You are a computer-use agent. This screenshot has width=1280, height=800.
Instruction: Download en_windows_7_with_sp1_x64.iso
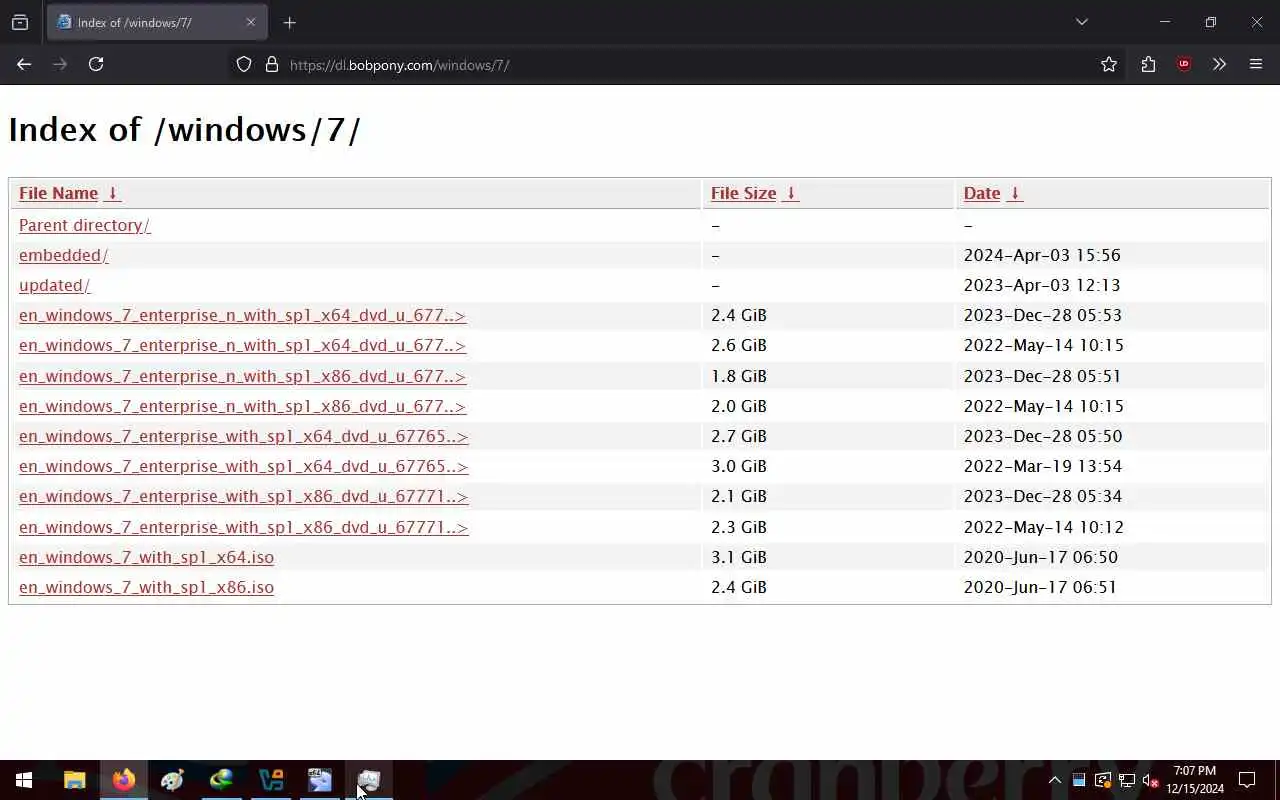[146, 557]
